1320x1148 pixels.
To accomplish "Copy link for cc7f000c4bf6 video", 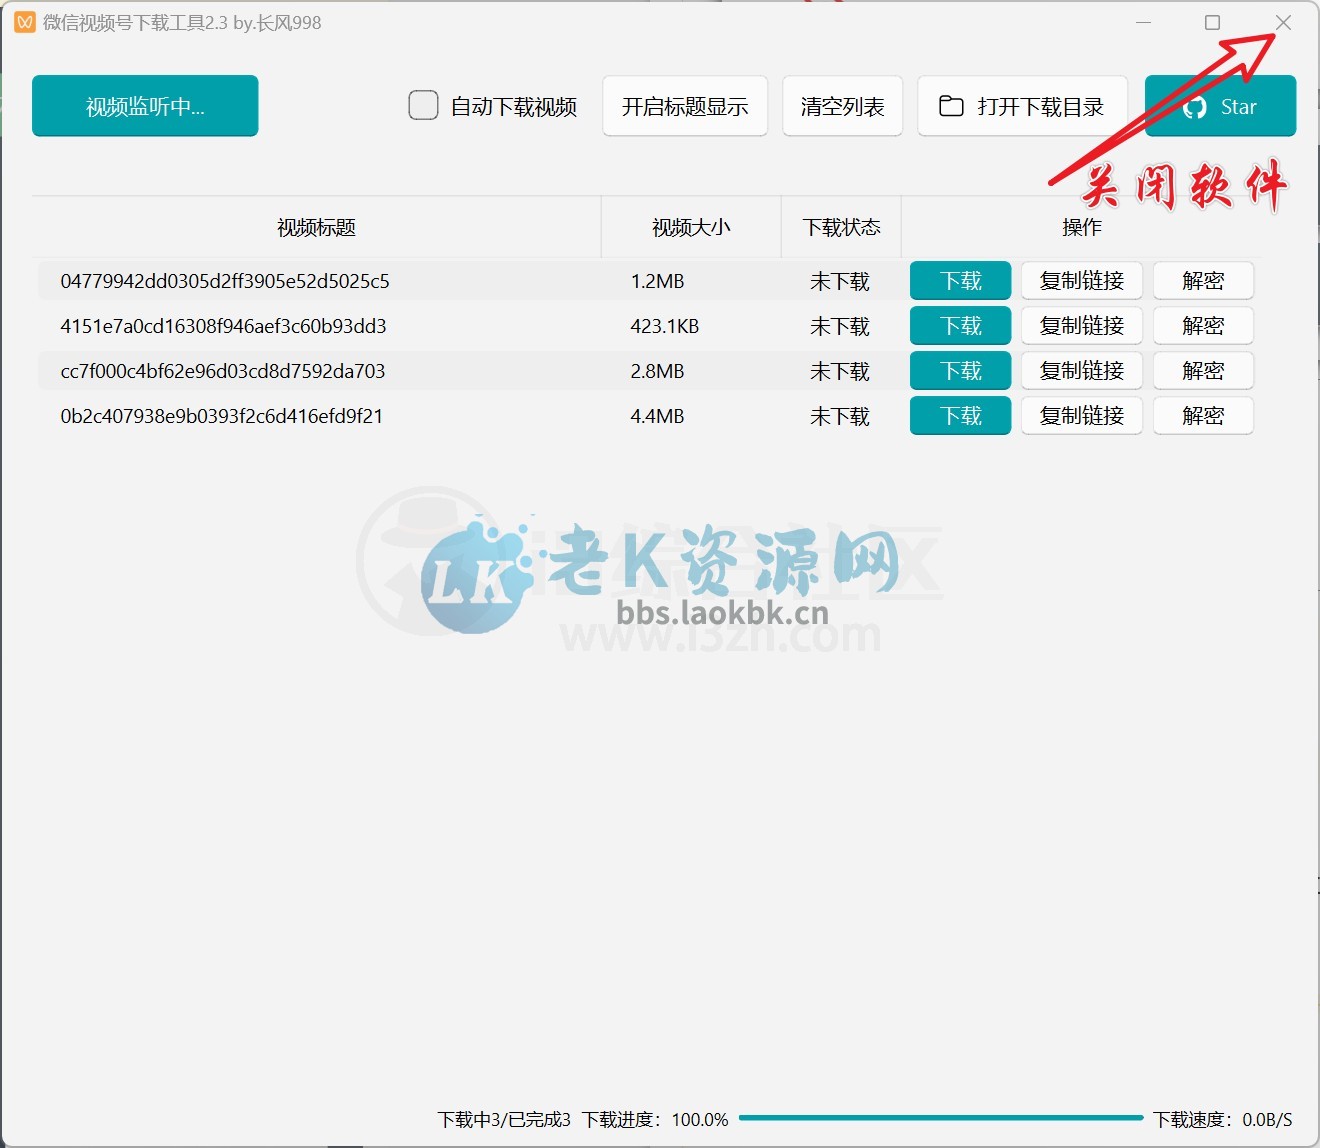I will pyautogui.click(x=1082, y=371).
